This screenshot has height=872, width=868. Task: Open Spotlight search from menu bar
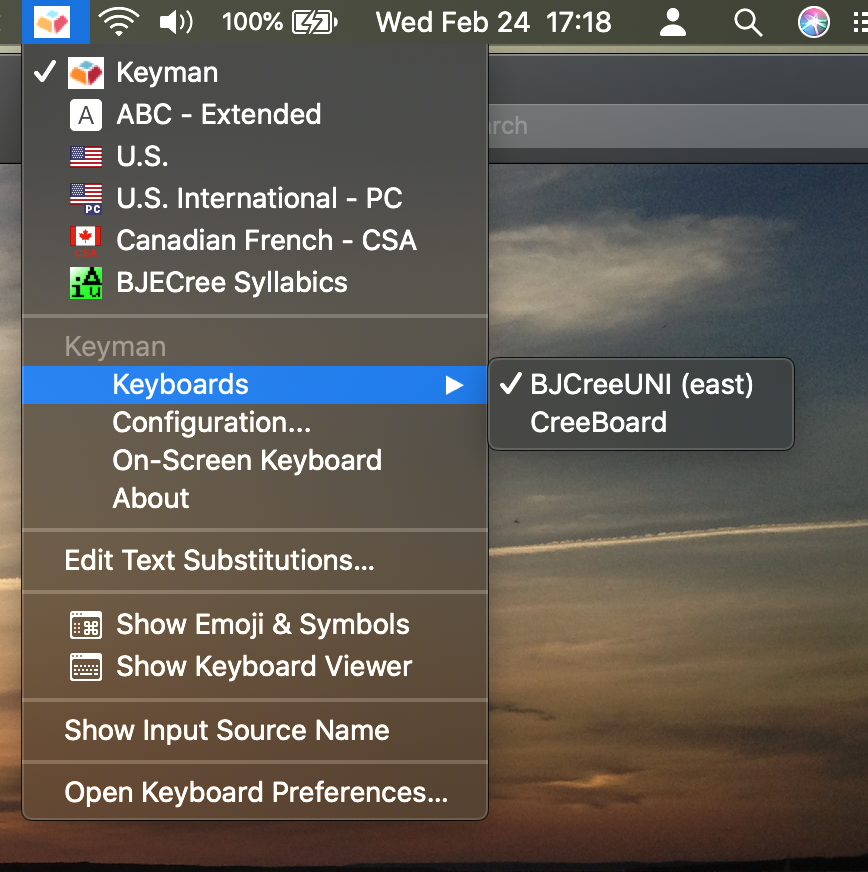(x=747, y=21)
